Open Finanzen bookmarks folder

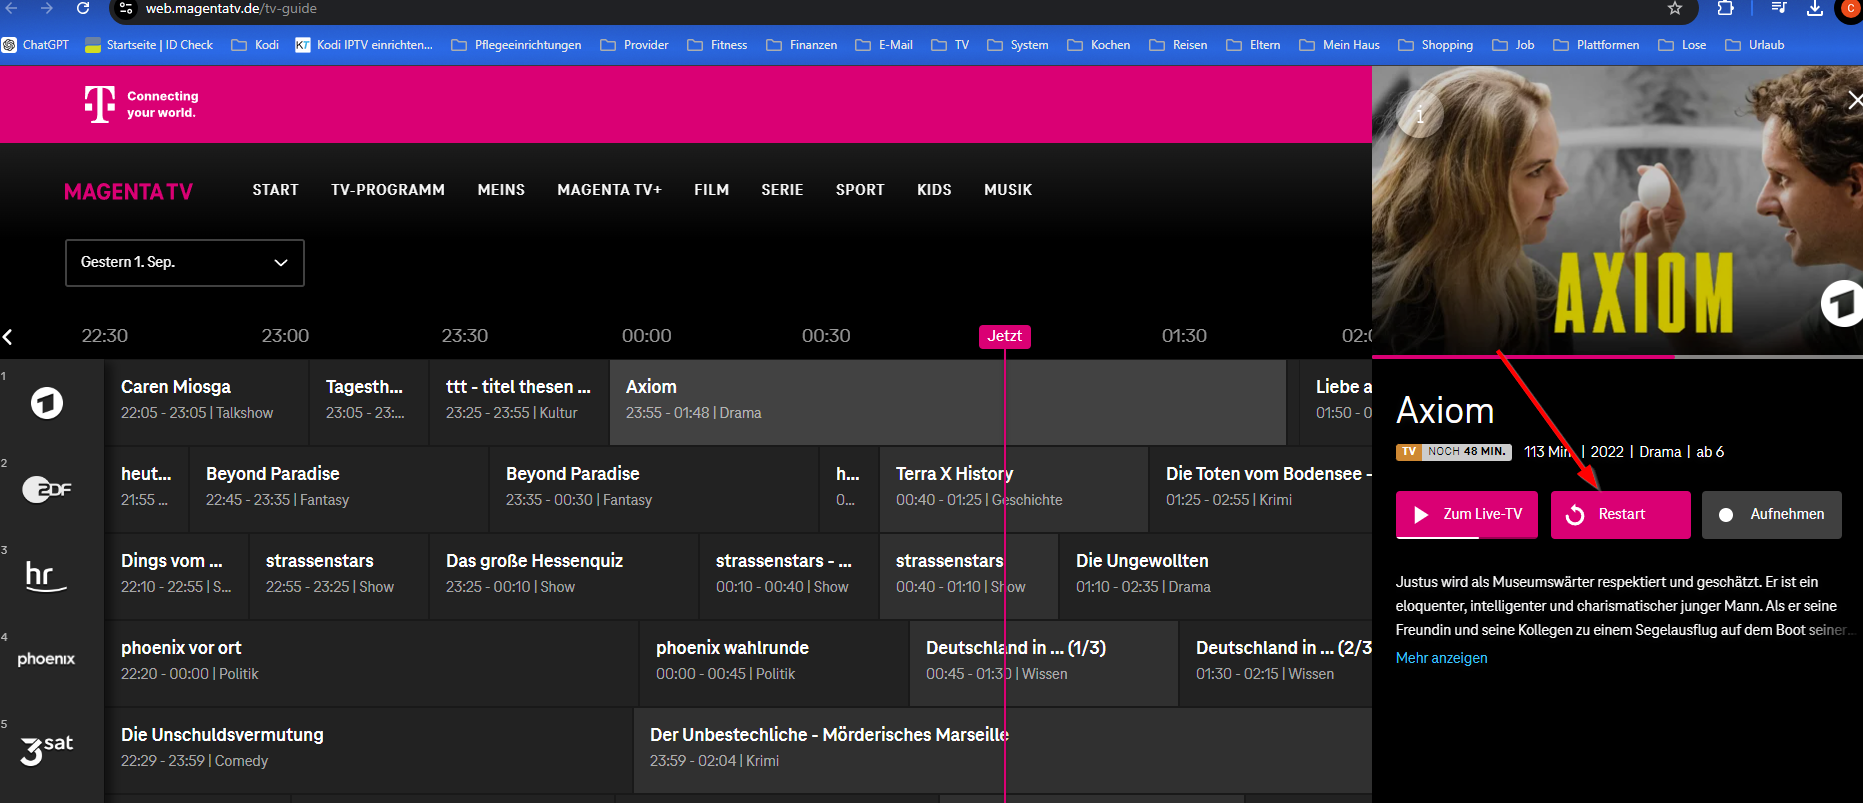[x=802, y=45]
